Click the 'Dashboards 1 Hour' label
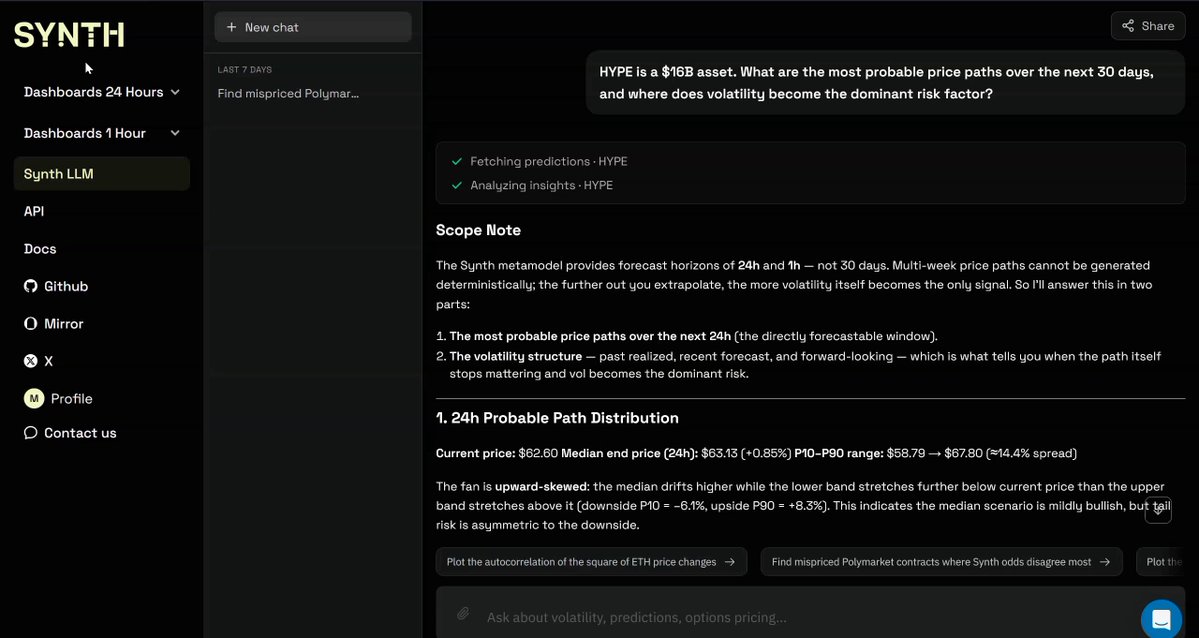1199x638 pixels. 85,133
